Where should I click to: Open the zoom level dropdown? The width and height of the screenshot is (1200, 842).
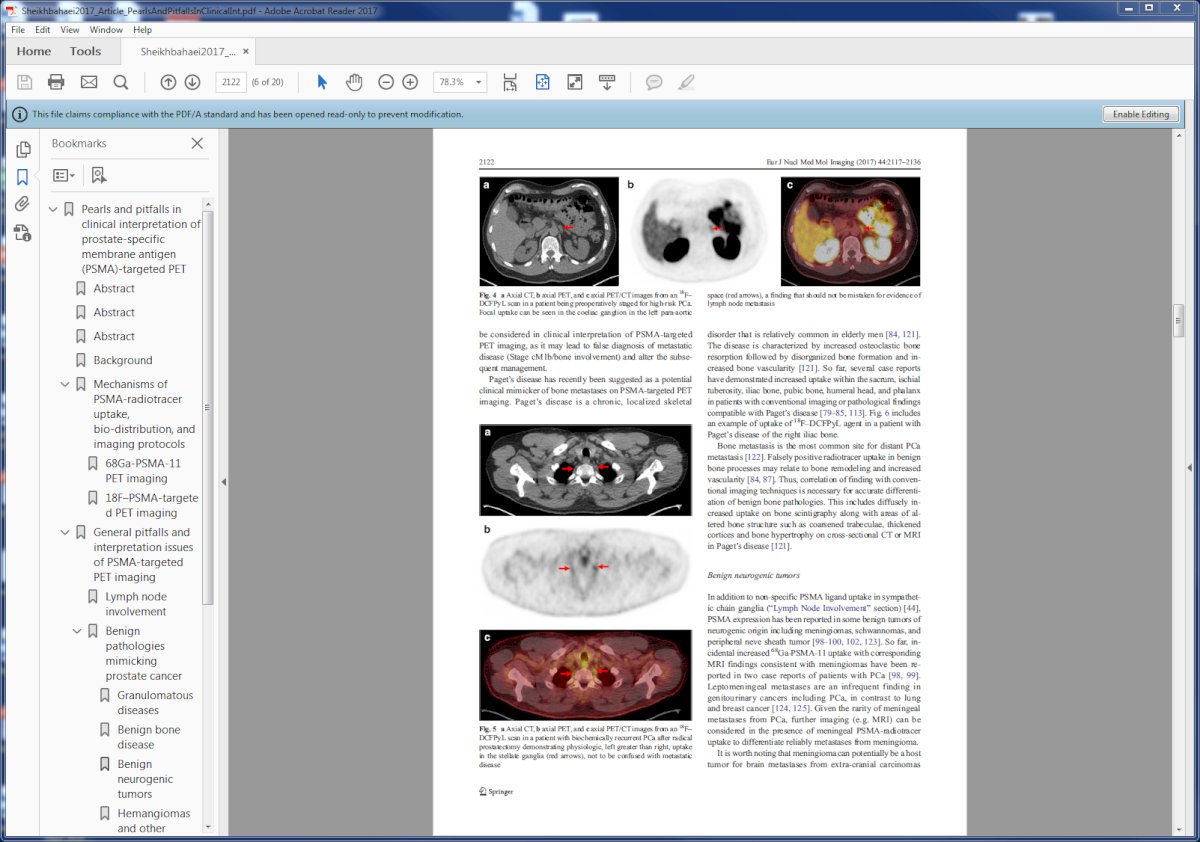[479, 82]
